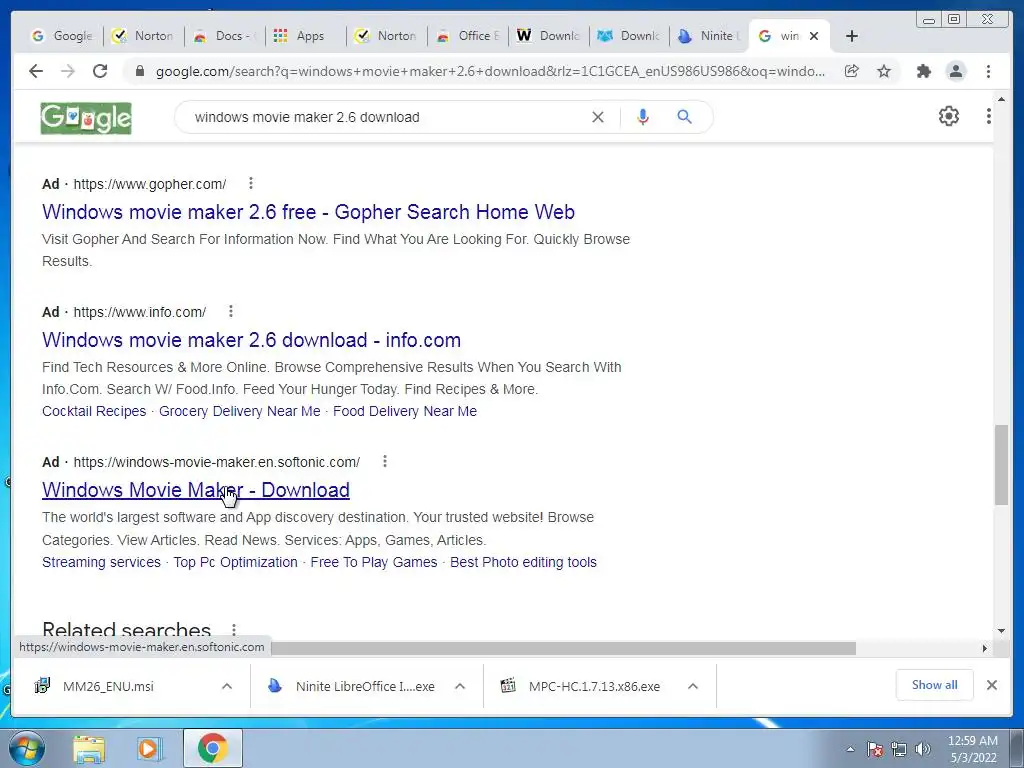Screen dimensions: 1024x768
Task: Open downloaded MM26_ENU.msi file
Action: (108, 686)
